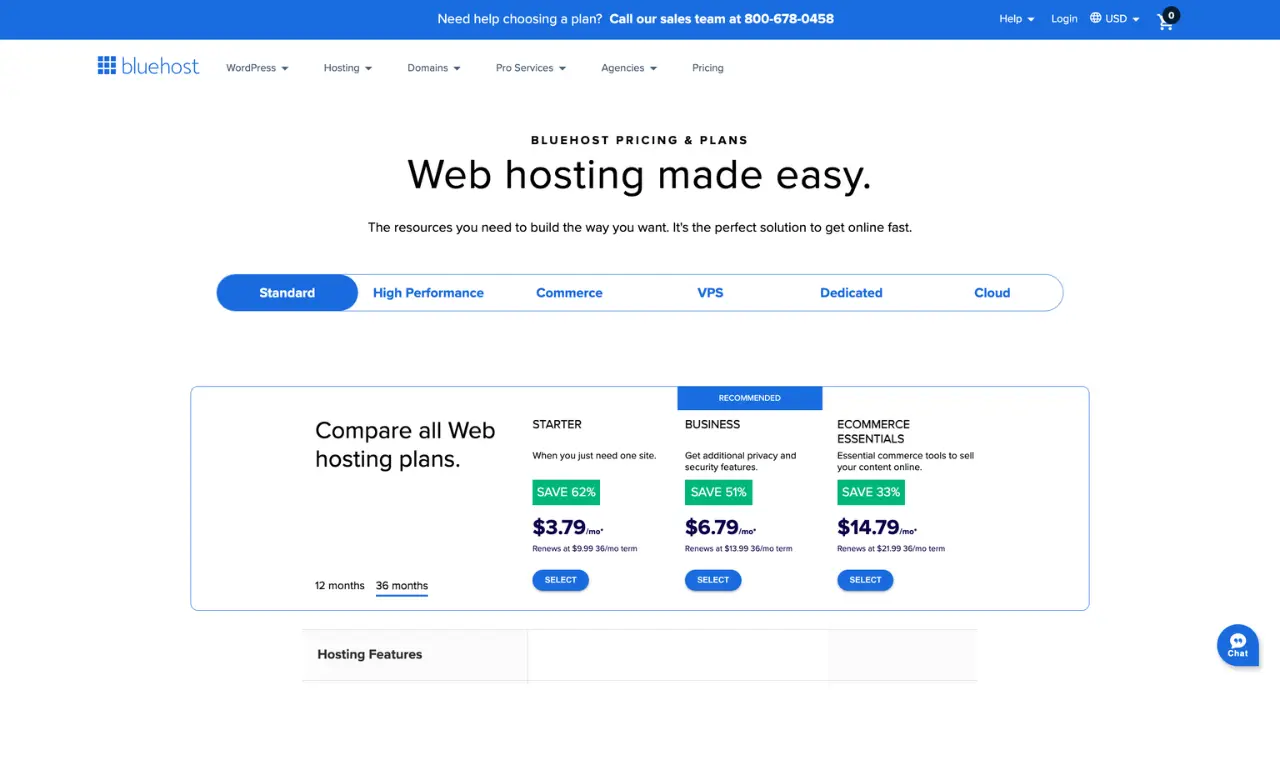Switch billing term to 36 months
The height and width of the screenshot is (769, 1280).
(x=402, y=586)
